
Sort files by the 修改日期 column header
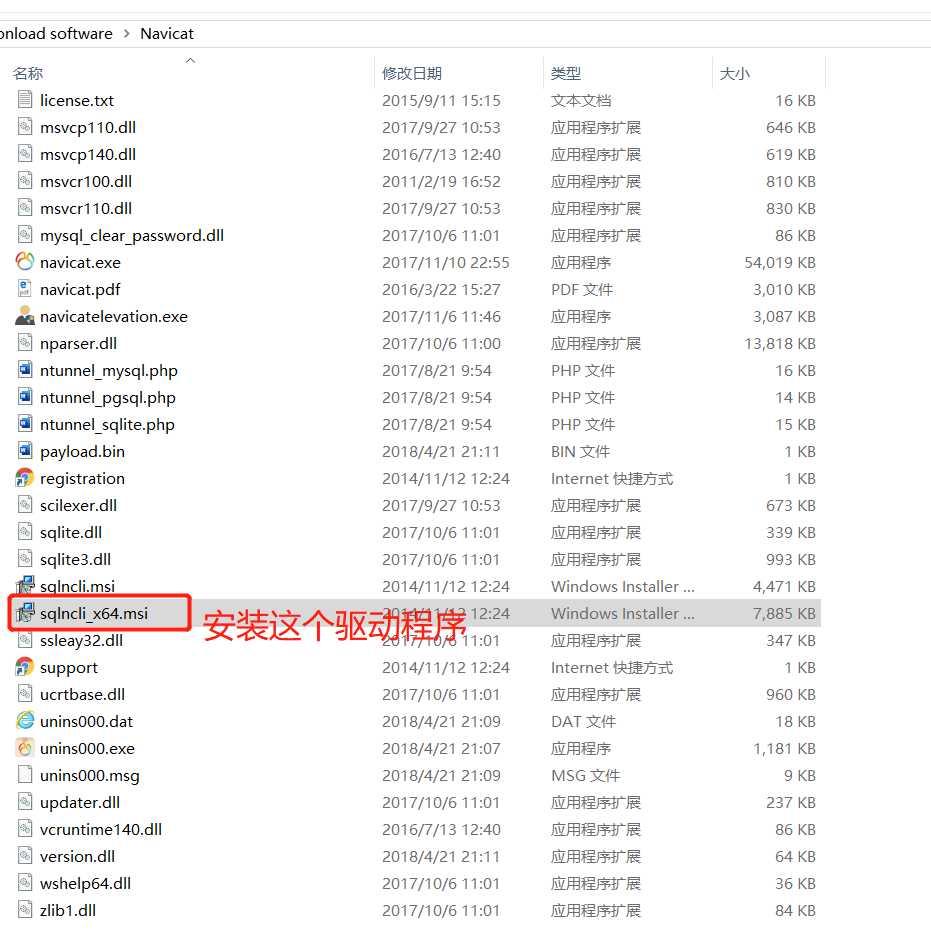coord(412,73)
